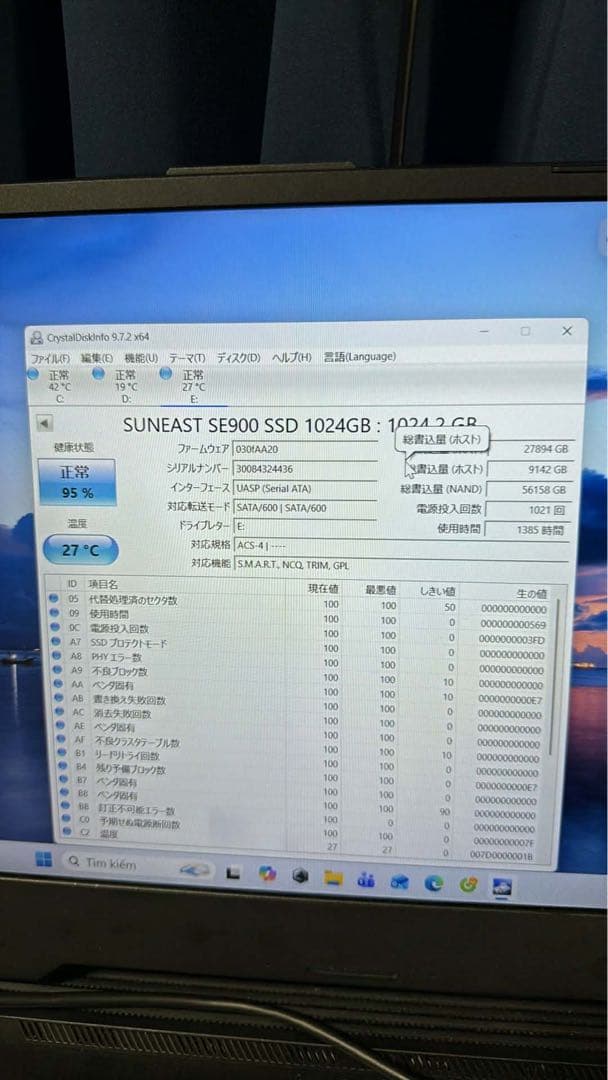Open the ヘルプ(H) menu
Screen dimensions: 608x1080
291,357
